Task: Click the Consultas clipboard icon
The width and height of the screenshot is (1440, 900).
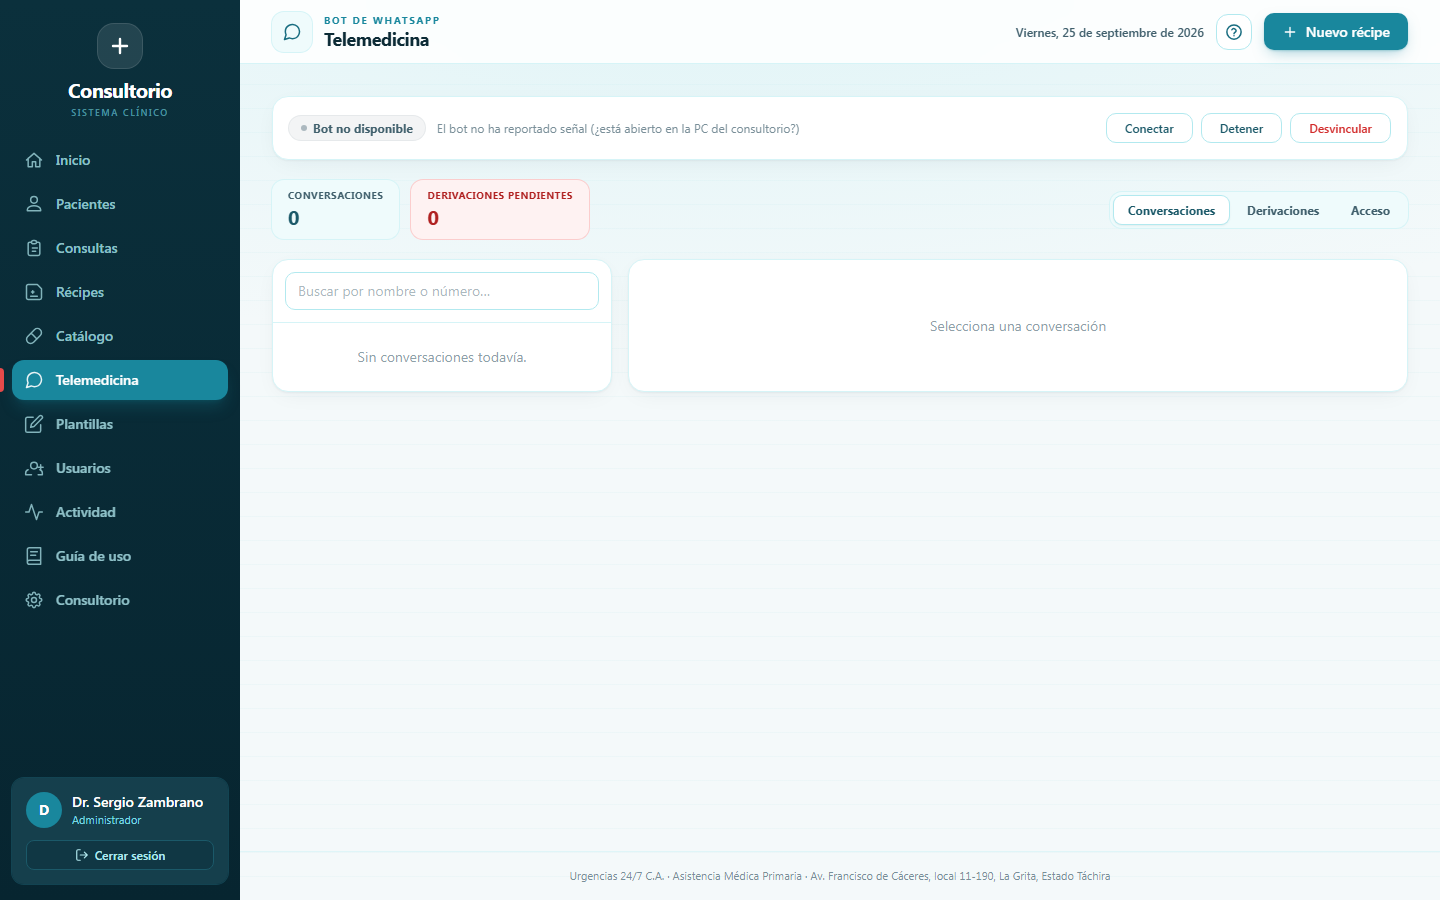Action: point(34,248)
